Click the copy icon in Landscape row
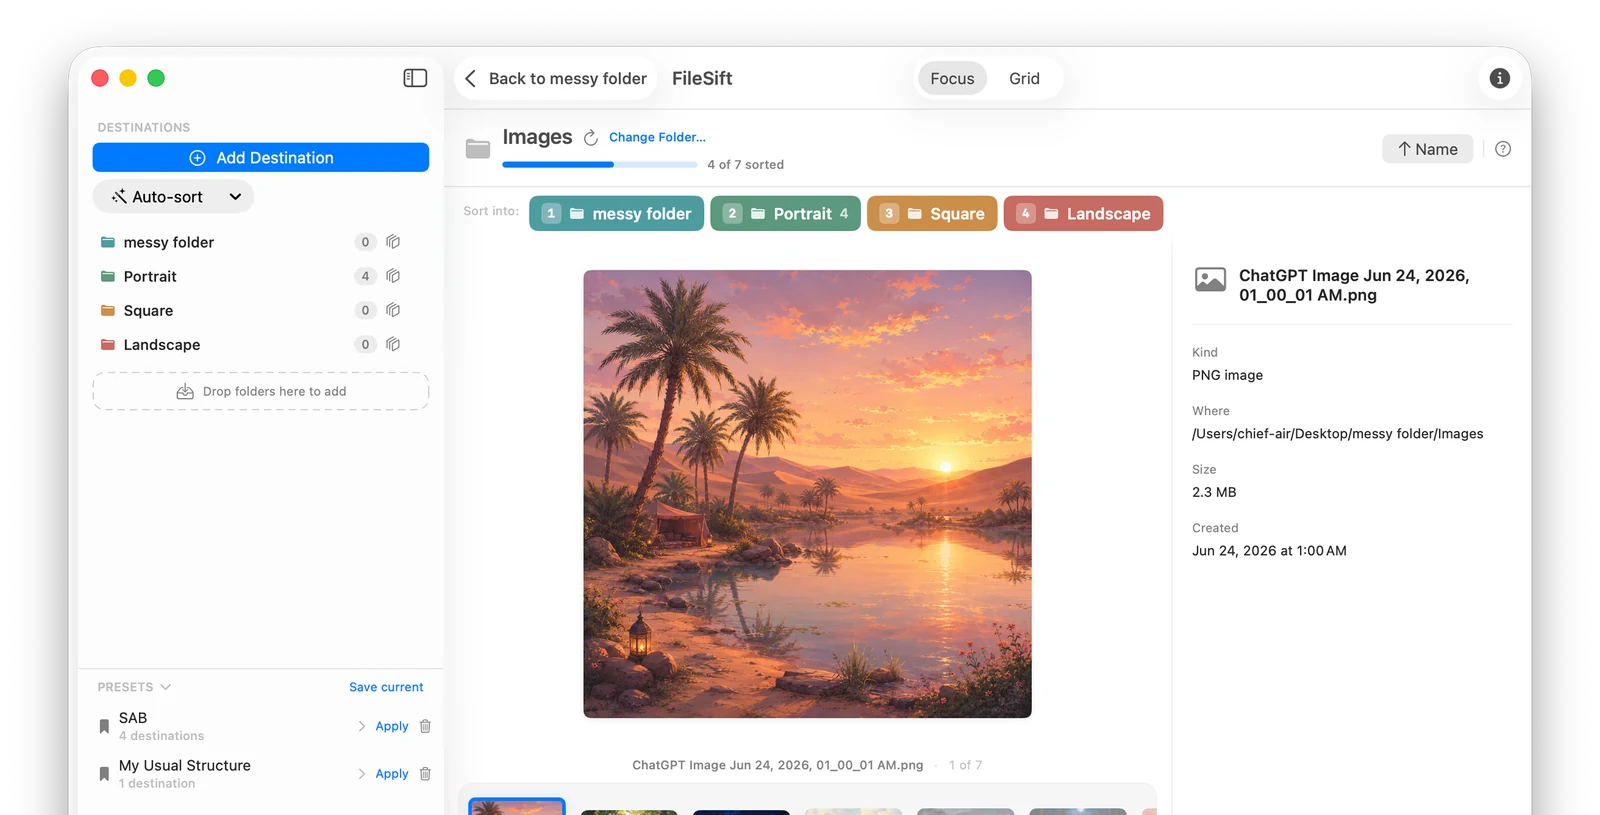Viewport: 1600px width, 815px height. [393, 344]
